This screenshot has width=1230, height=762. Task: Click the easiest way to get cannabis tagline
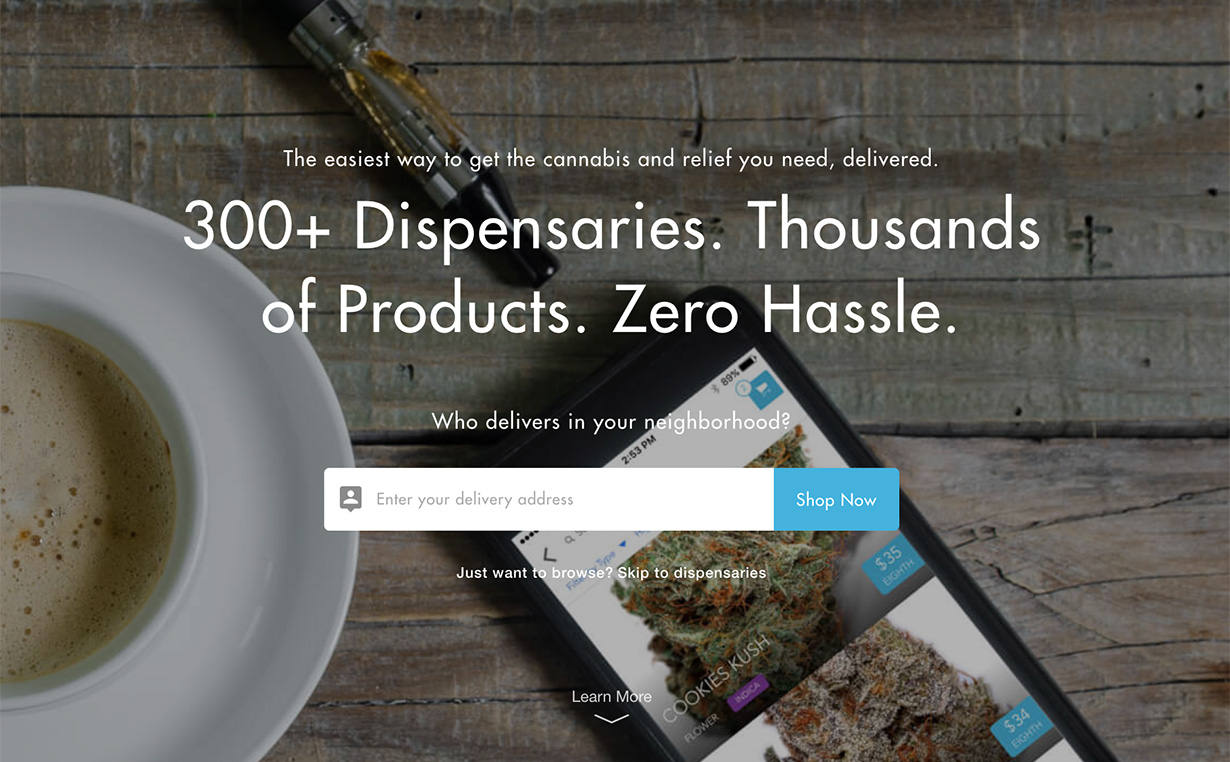point(610,158)
